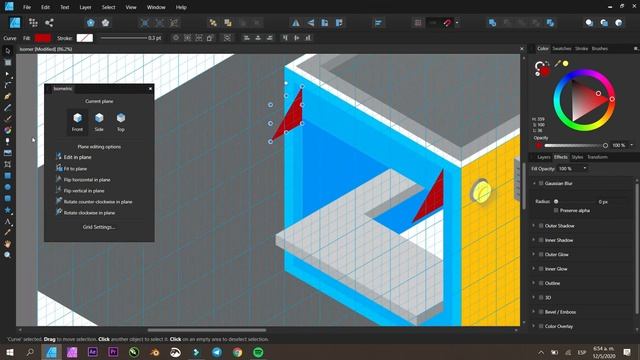Viewport: 640px width, 360px height.
Task: Select the View hand tool
Action: pos(7,244)
